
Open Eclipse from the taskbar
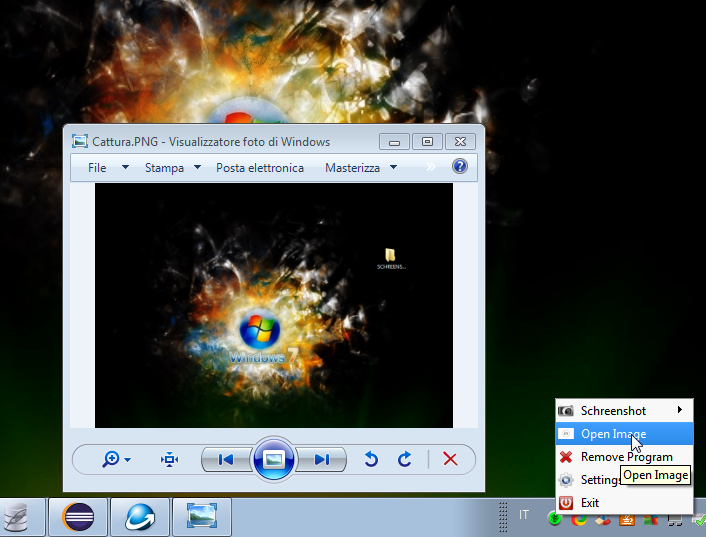(x=78, y=517)
